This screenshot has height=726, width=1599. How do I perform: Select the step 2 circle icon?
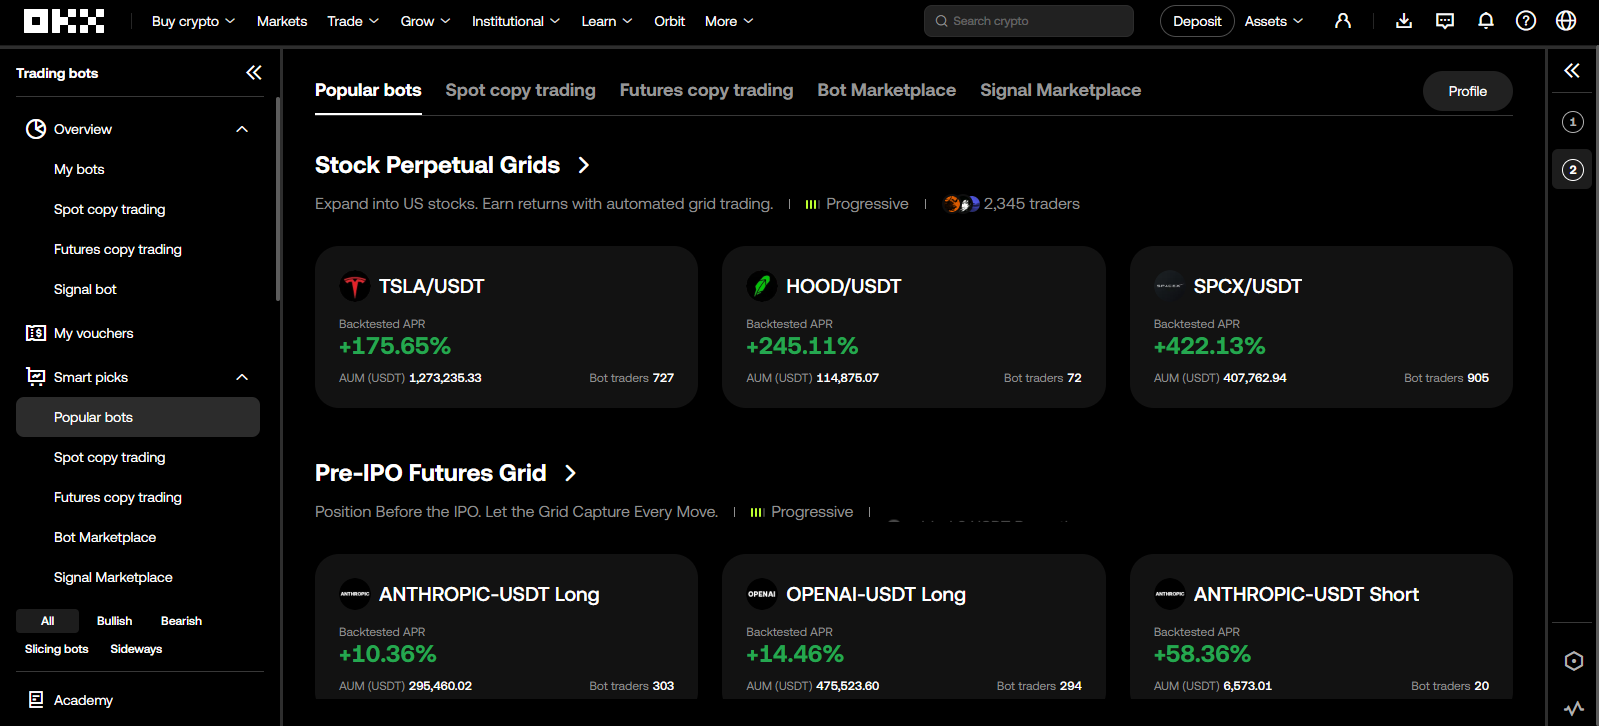point(1573,170)
